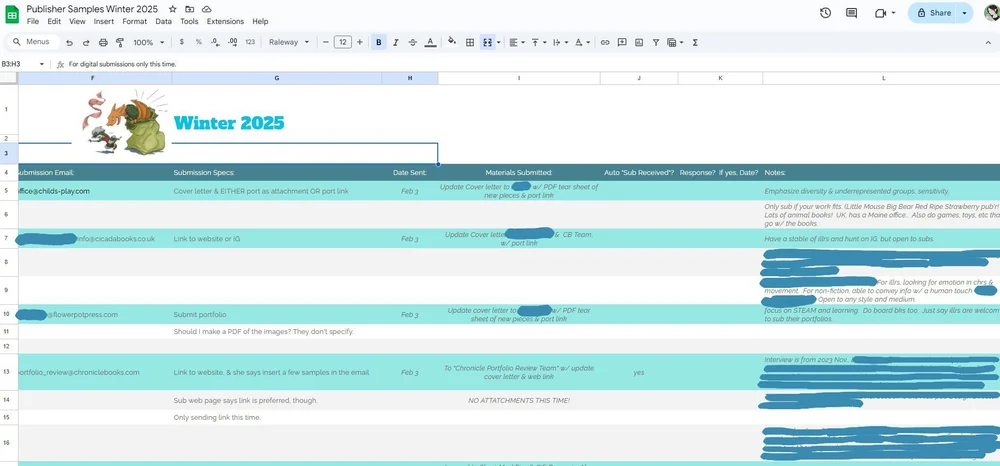Decrease decimal places

click(x=216, y=42)
